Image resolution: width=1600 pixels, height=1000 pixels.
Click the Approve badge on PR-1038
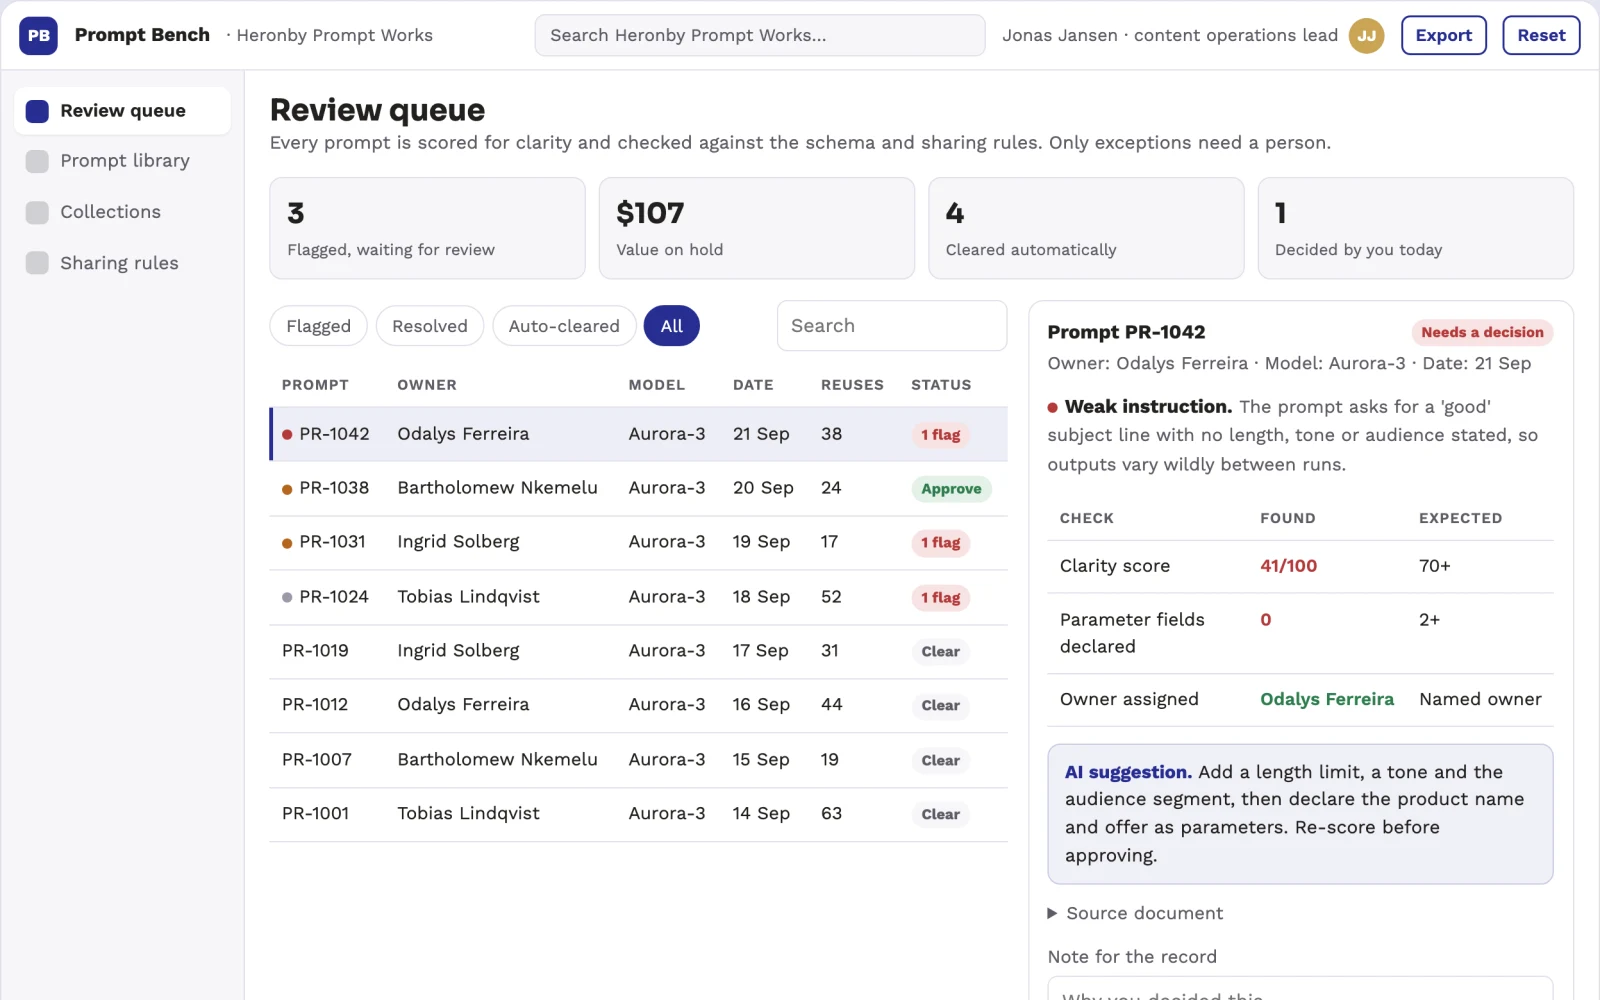951,489
